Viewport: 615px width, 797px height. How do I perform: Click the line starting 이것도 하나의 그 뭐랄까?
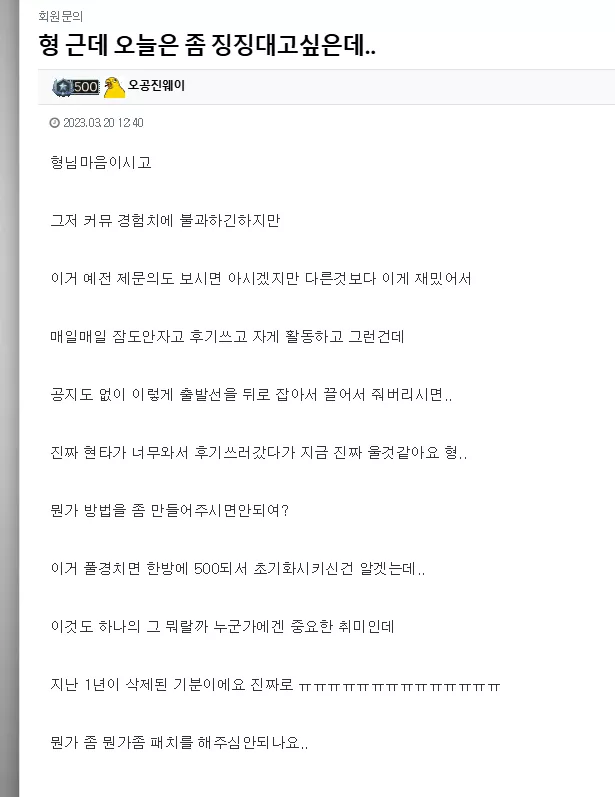222,626
